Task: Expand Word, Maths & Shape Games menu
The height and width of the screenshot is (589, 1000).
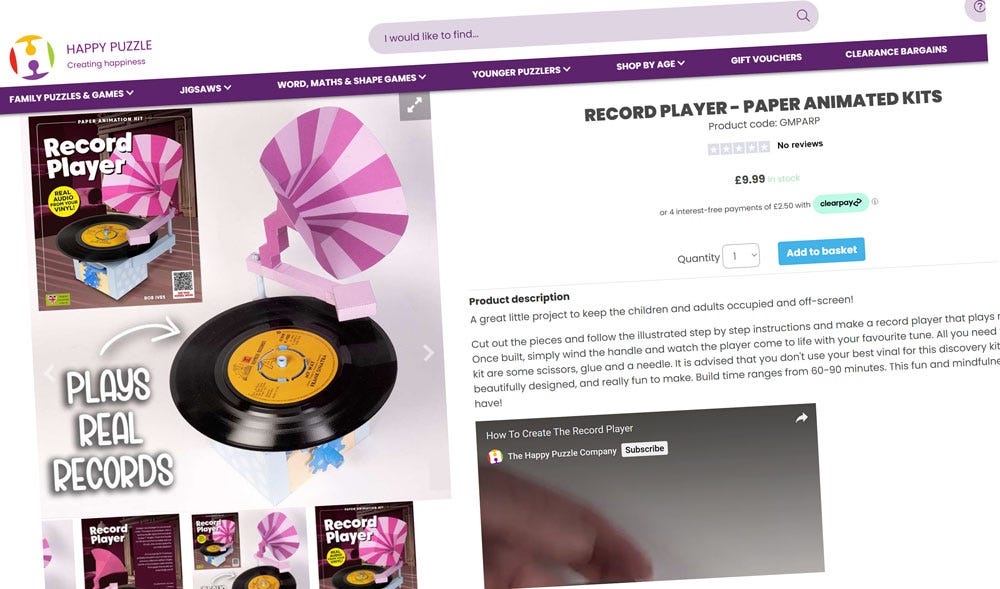Action: tap(351, 80)
